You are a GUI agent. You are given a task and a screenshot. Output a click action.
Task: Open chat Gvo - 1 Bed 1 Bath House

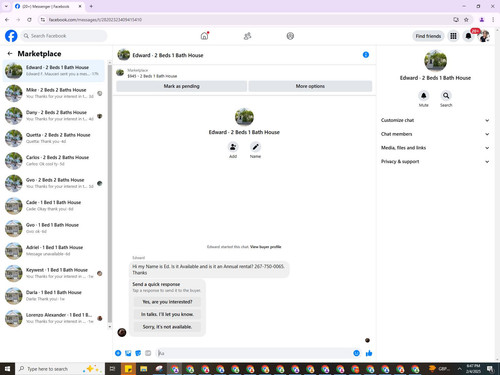(x=53, y=228)
